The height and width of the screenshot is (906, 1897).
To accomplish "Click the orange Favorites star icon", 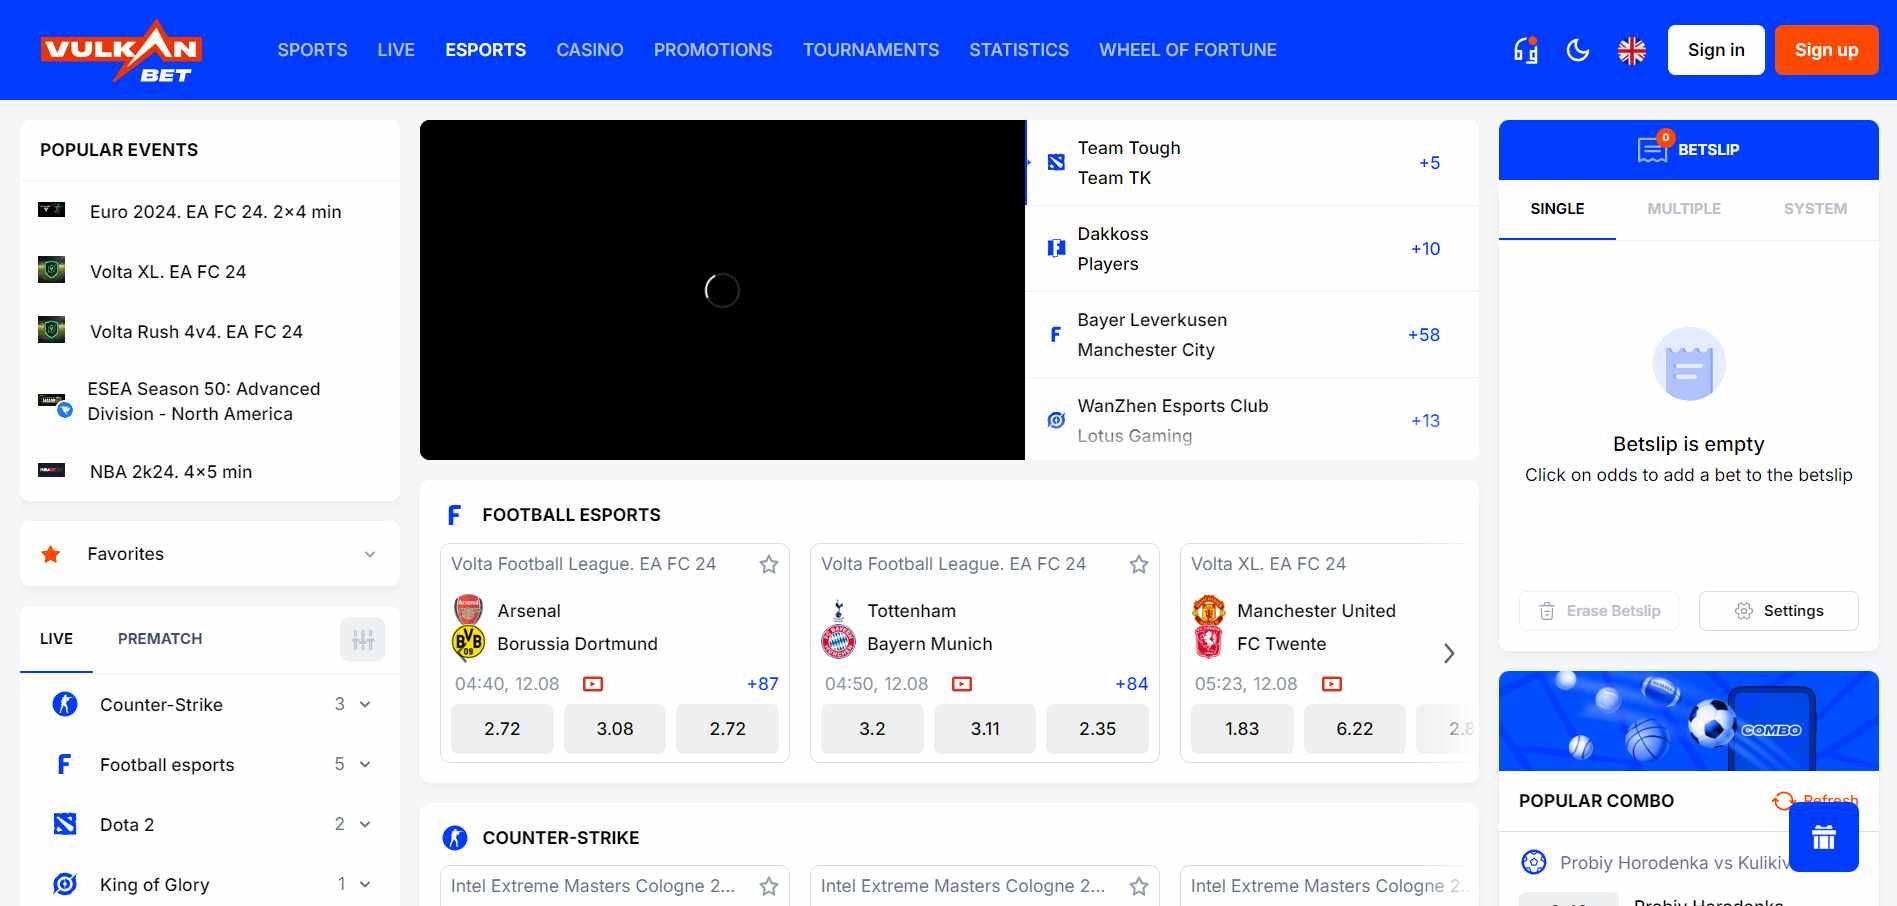I will [51, 553].
